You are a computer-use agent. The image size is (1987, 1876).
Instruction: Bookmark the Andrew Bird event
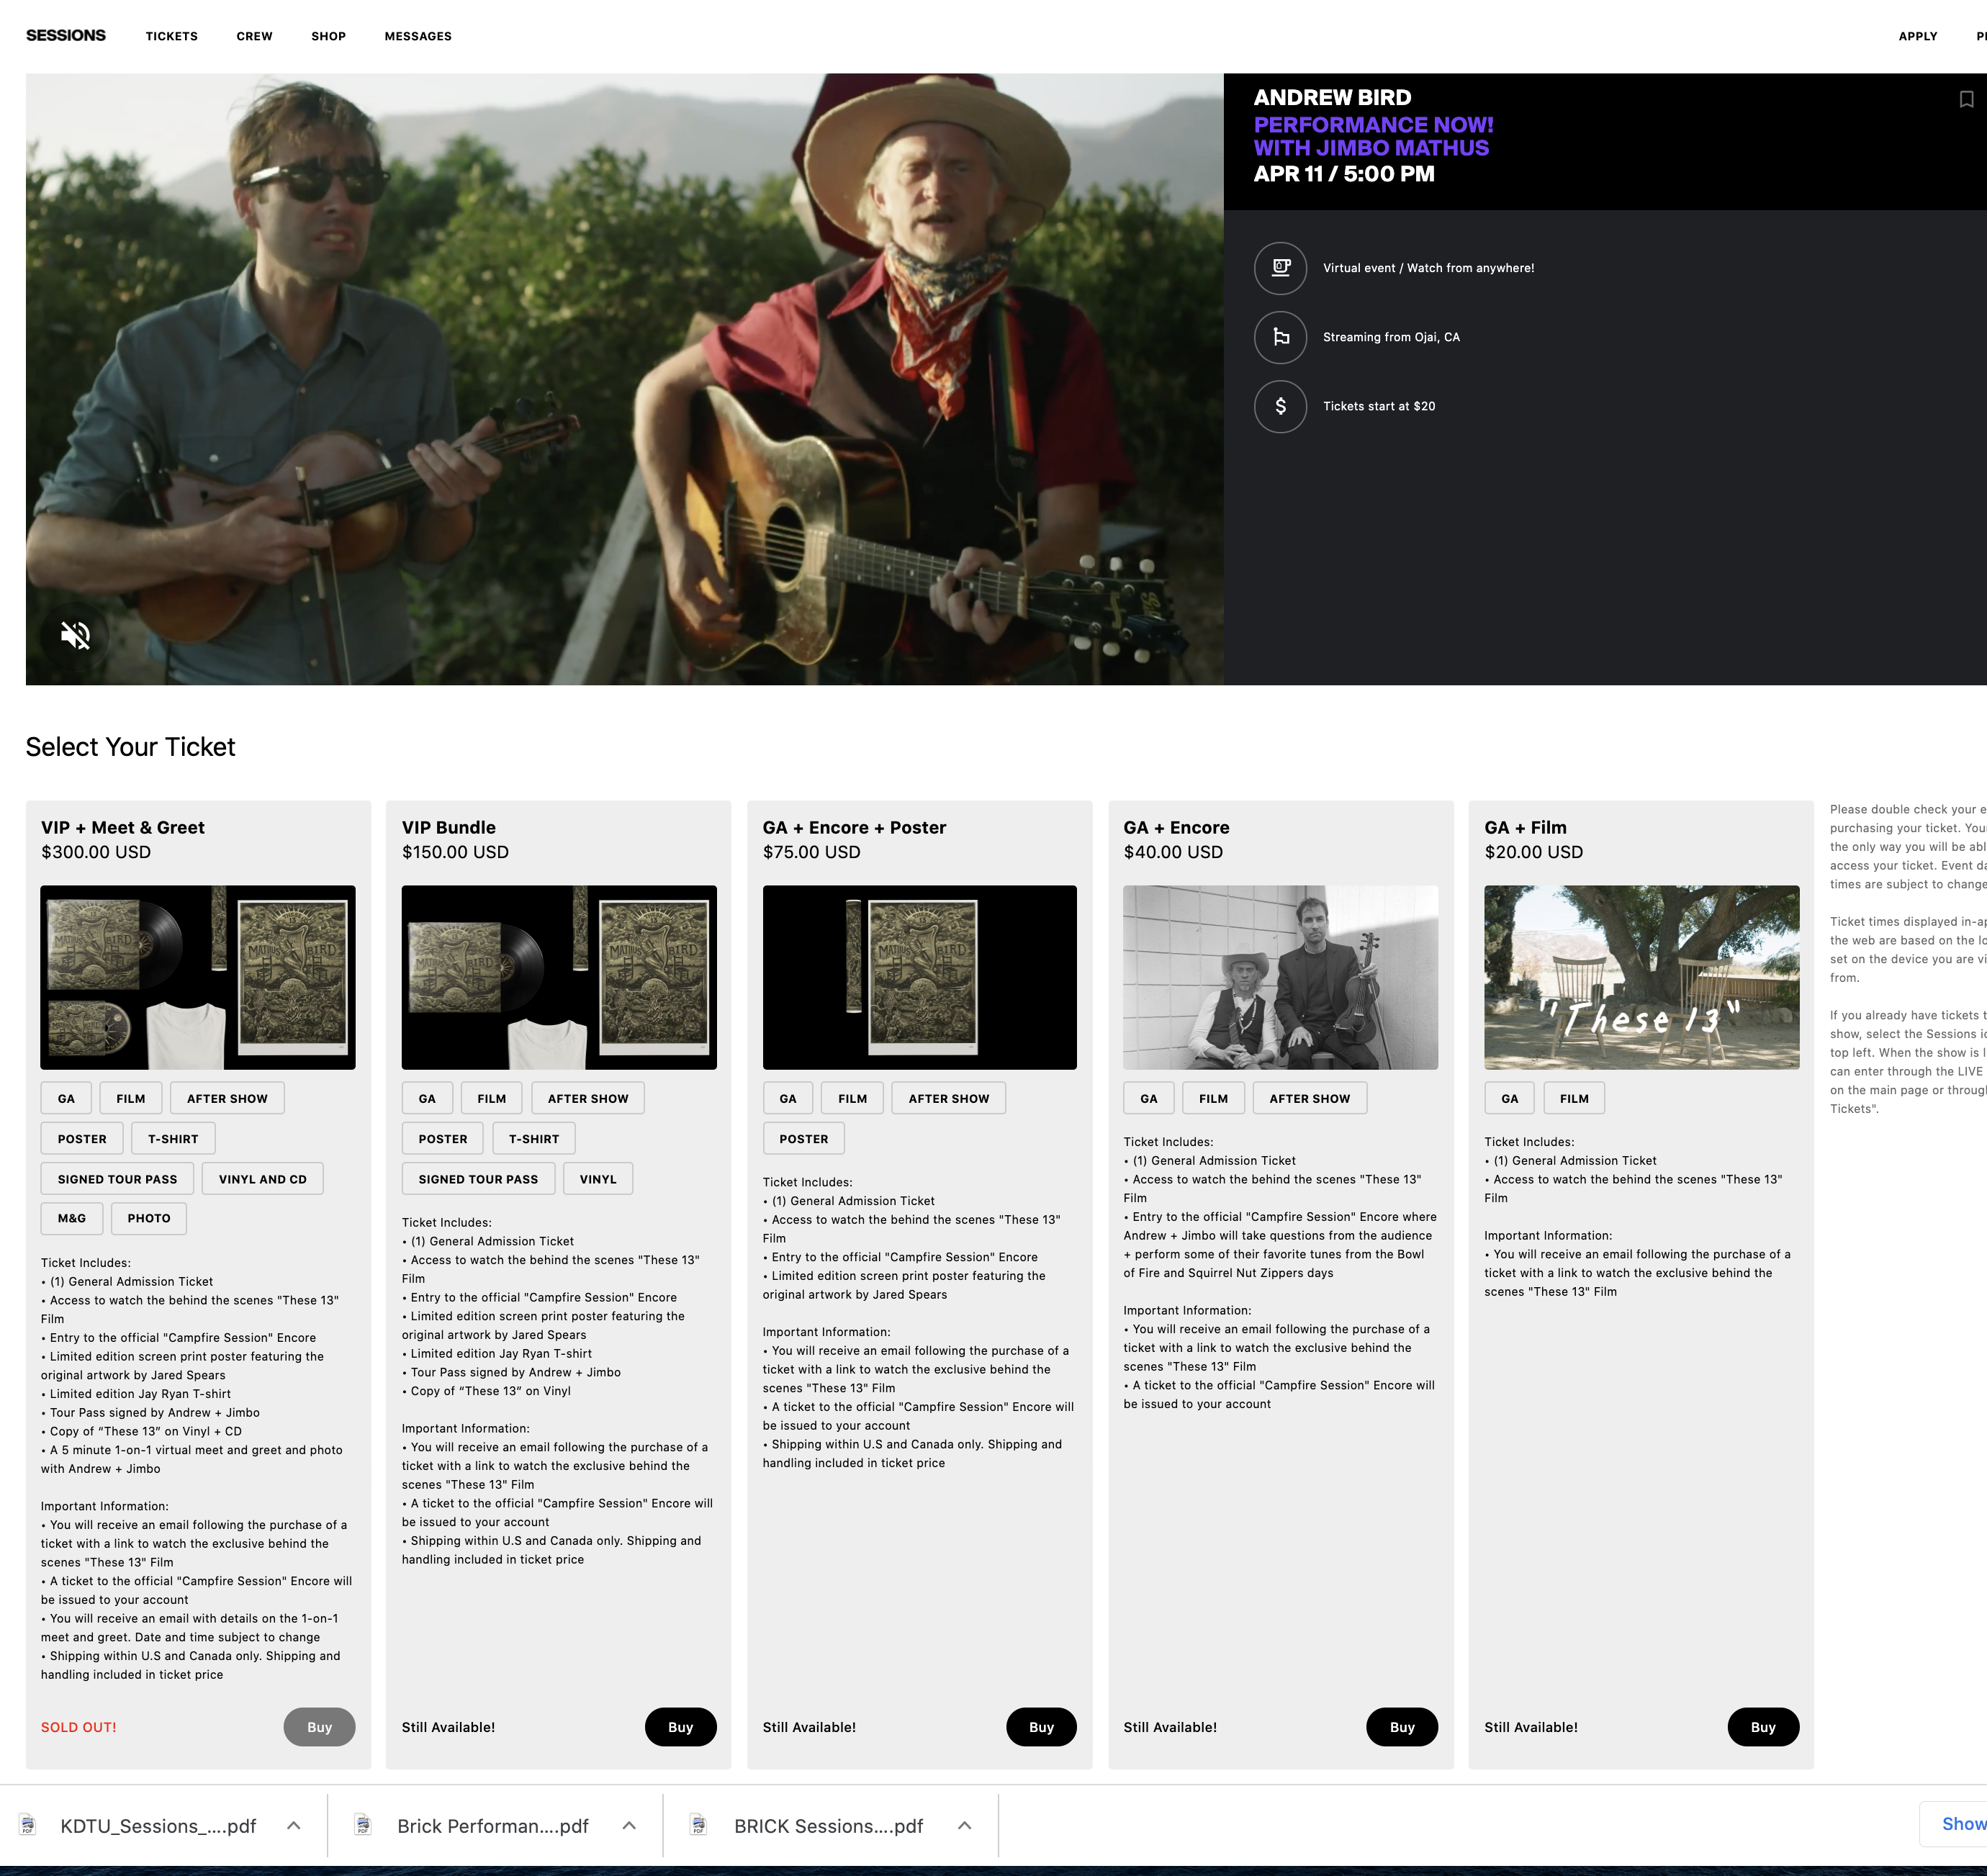coord(1966,99)
